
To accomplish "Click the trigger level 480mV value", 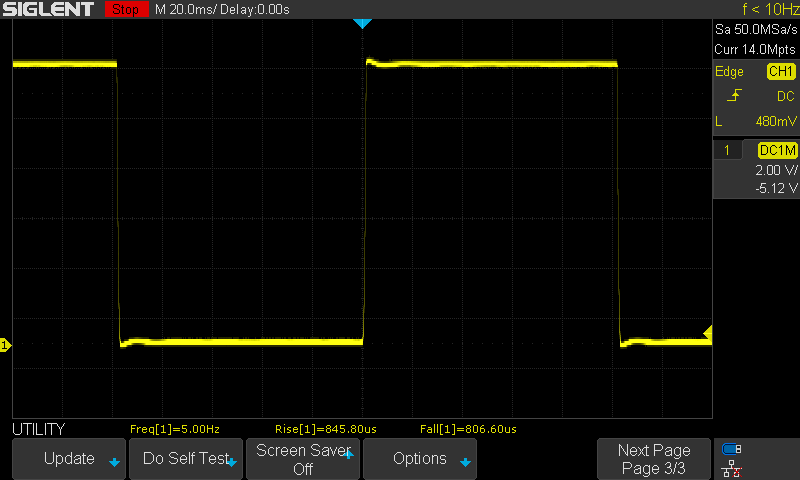I will [x=776, y=121].
